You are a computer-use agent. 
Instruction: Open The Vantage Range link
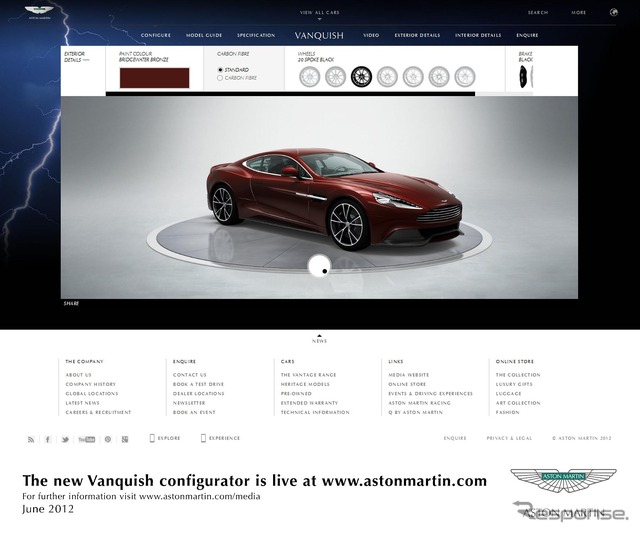[309, 375]
